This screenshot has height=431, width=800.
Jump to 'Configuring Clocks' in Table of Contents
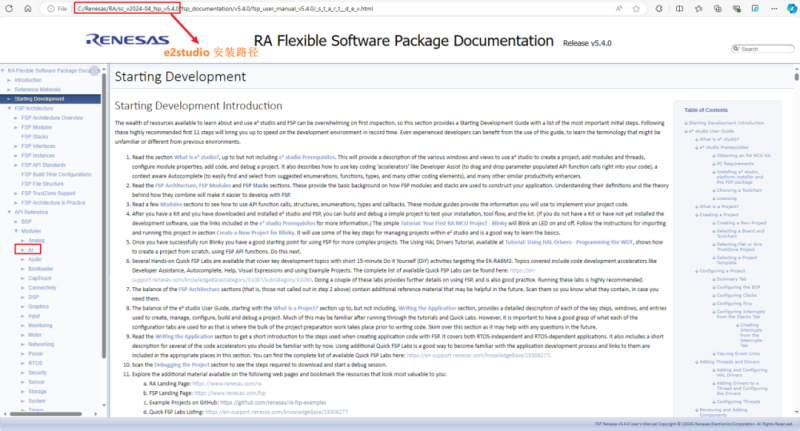[x=737, y=295]
